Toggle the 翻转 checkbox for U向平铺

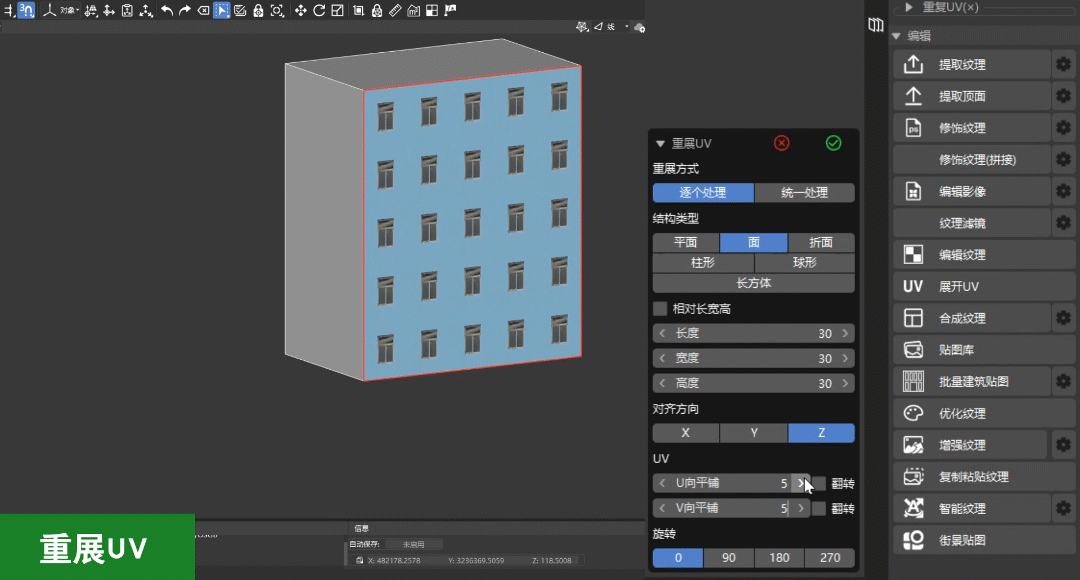pyautogui.click(x=819, y=483)
